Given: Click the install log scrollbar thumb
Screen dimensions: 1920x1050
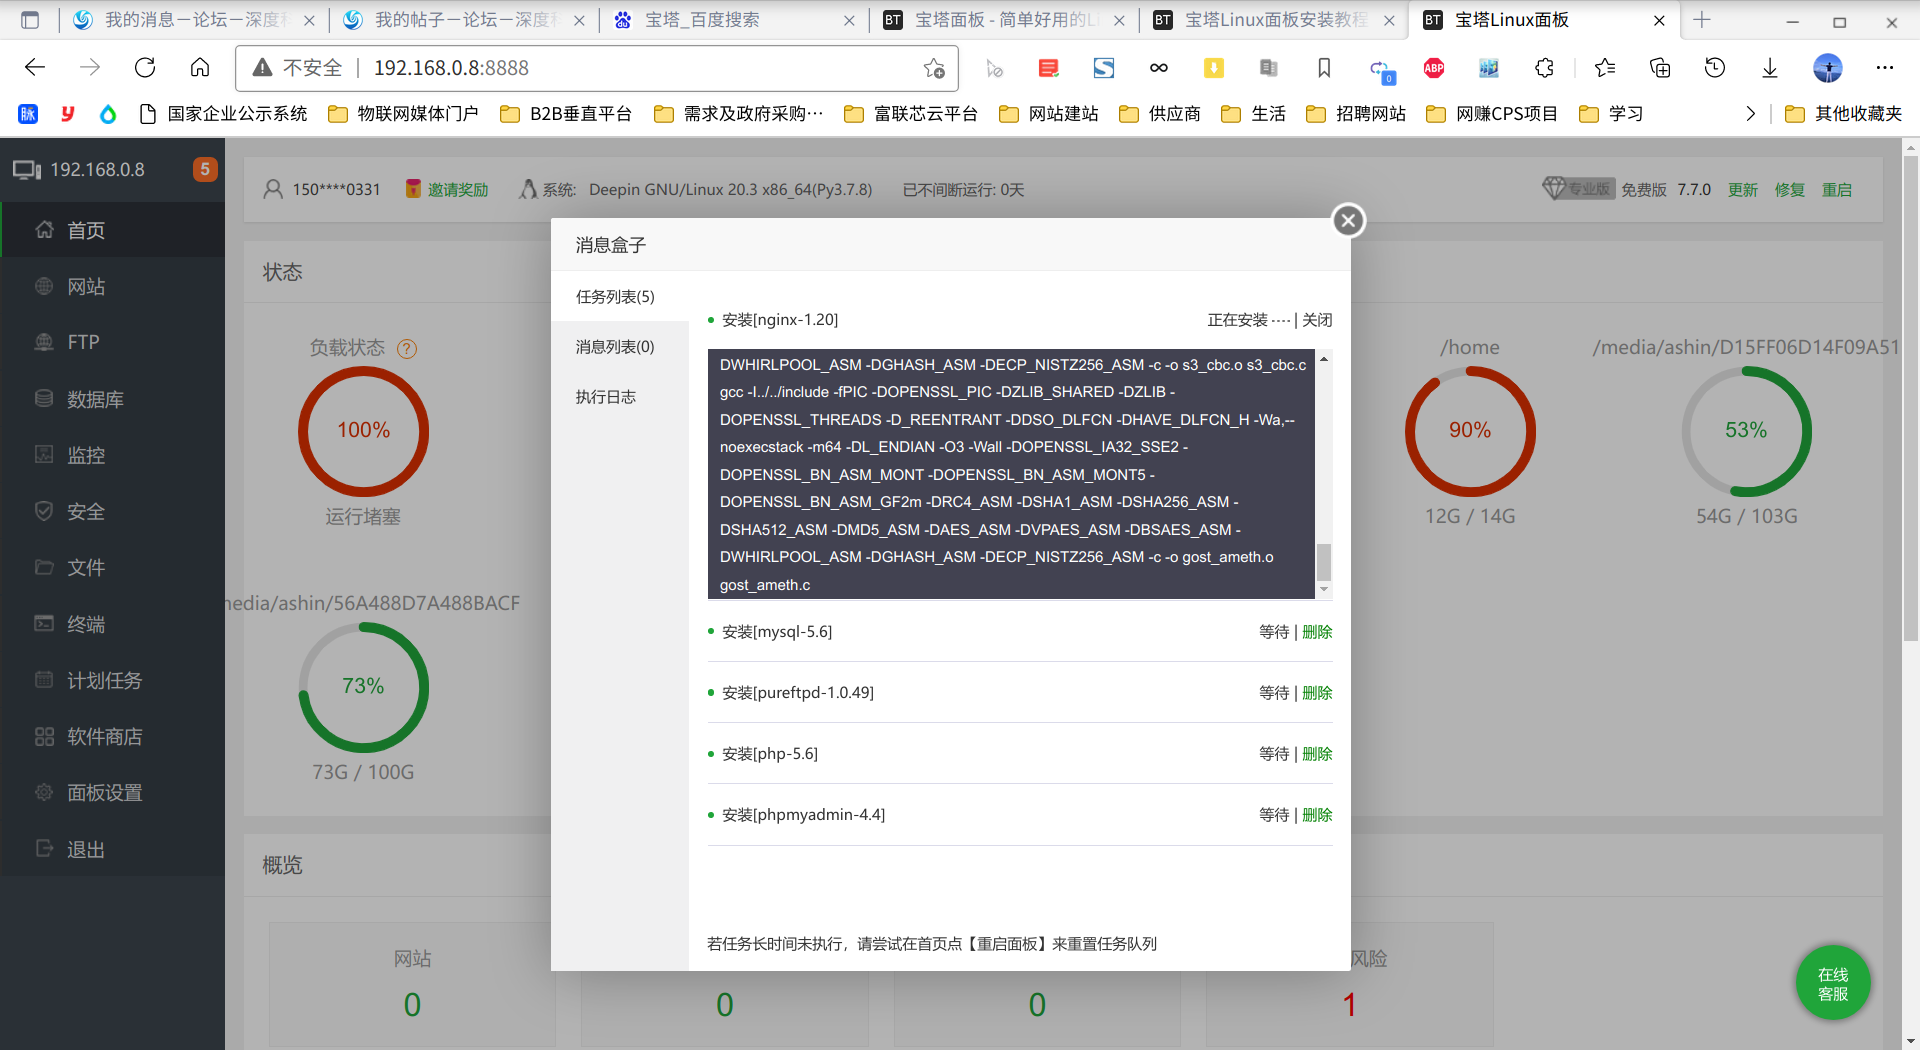Looking at the screenshot, I should click(x=1324, y=562).
